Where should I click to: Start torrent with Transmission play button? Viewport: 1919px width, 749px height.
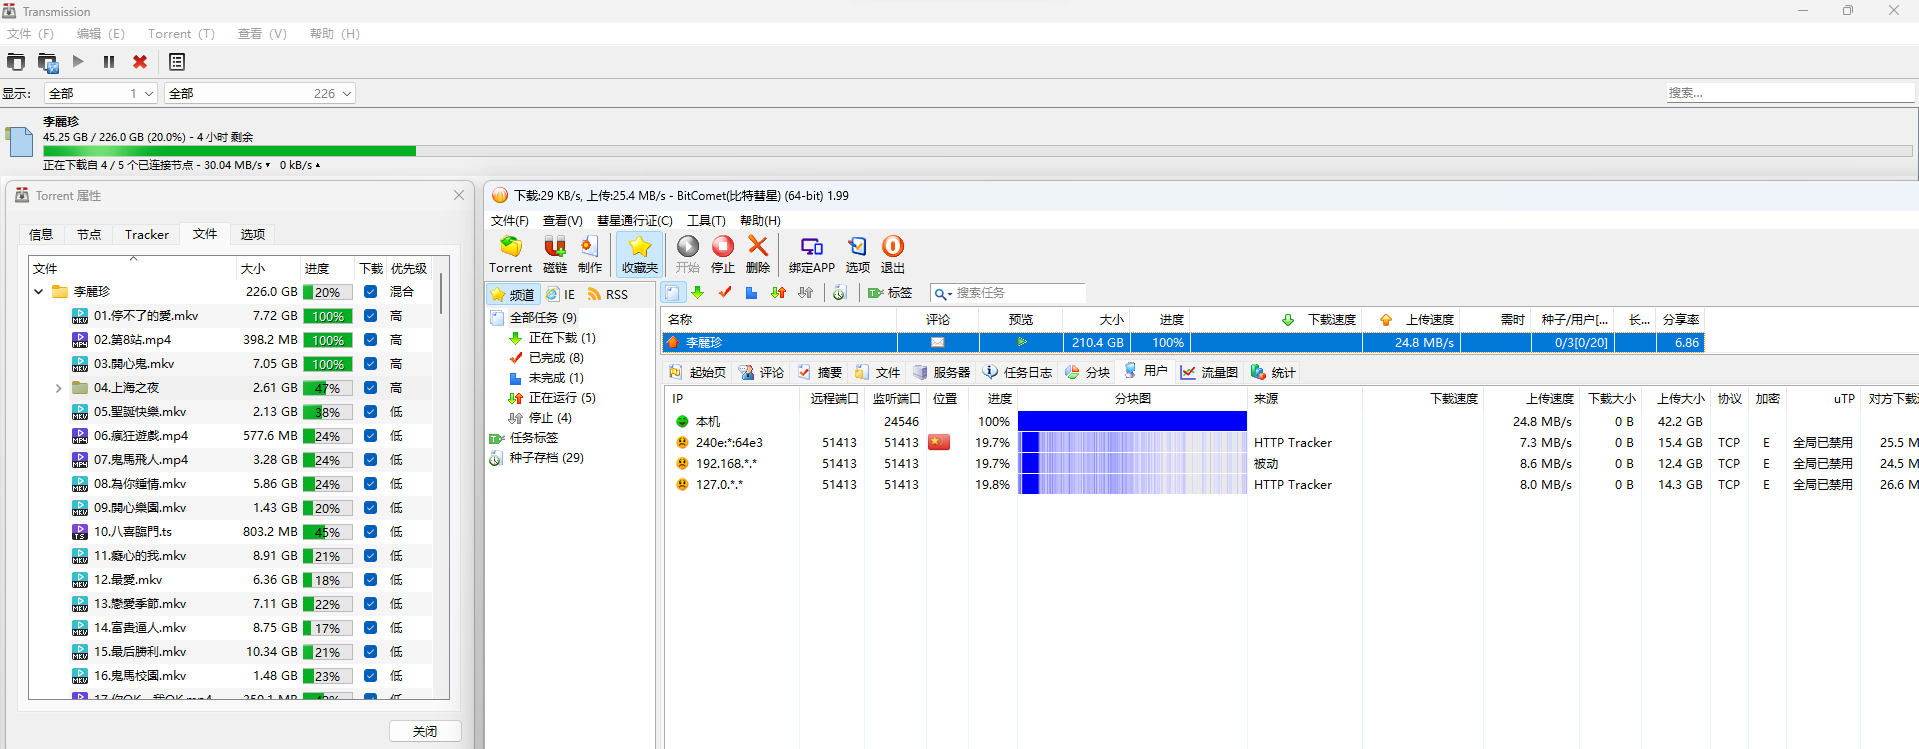tap(78, 61)
